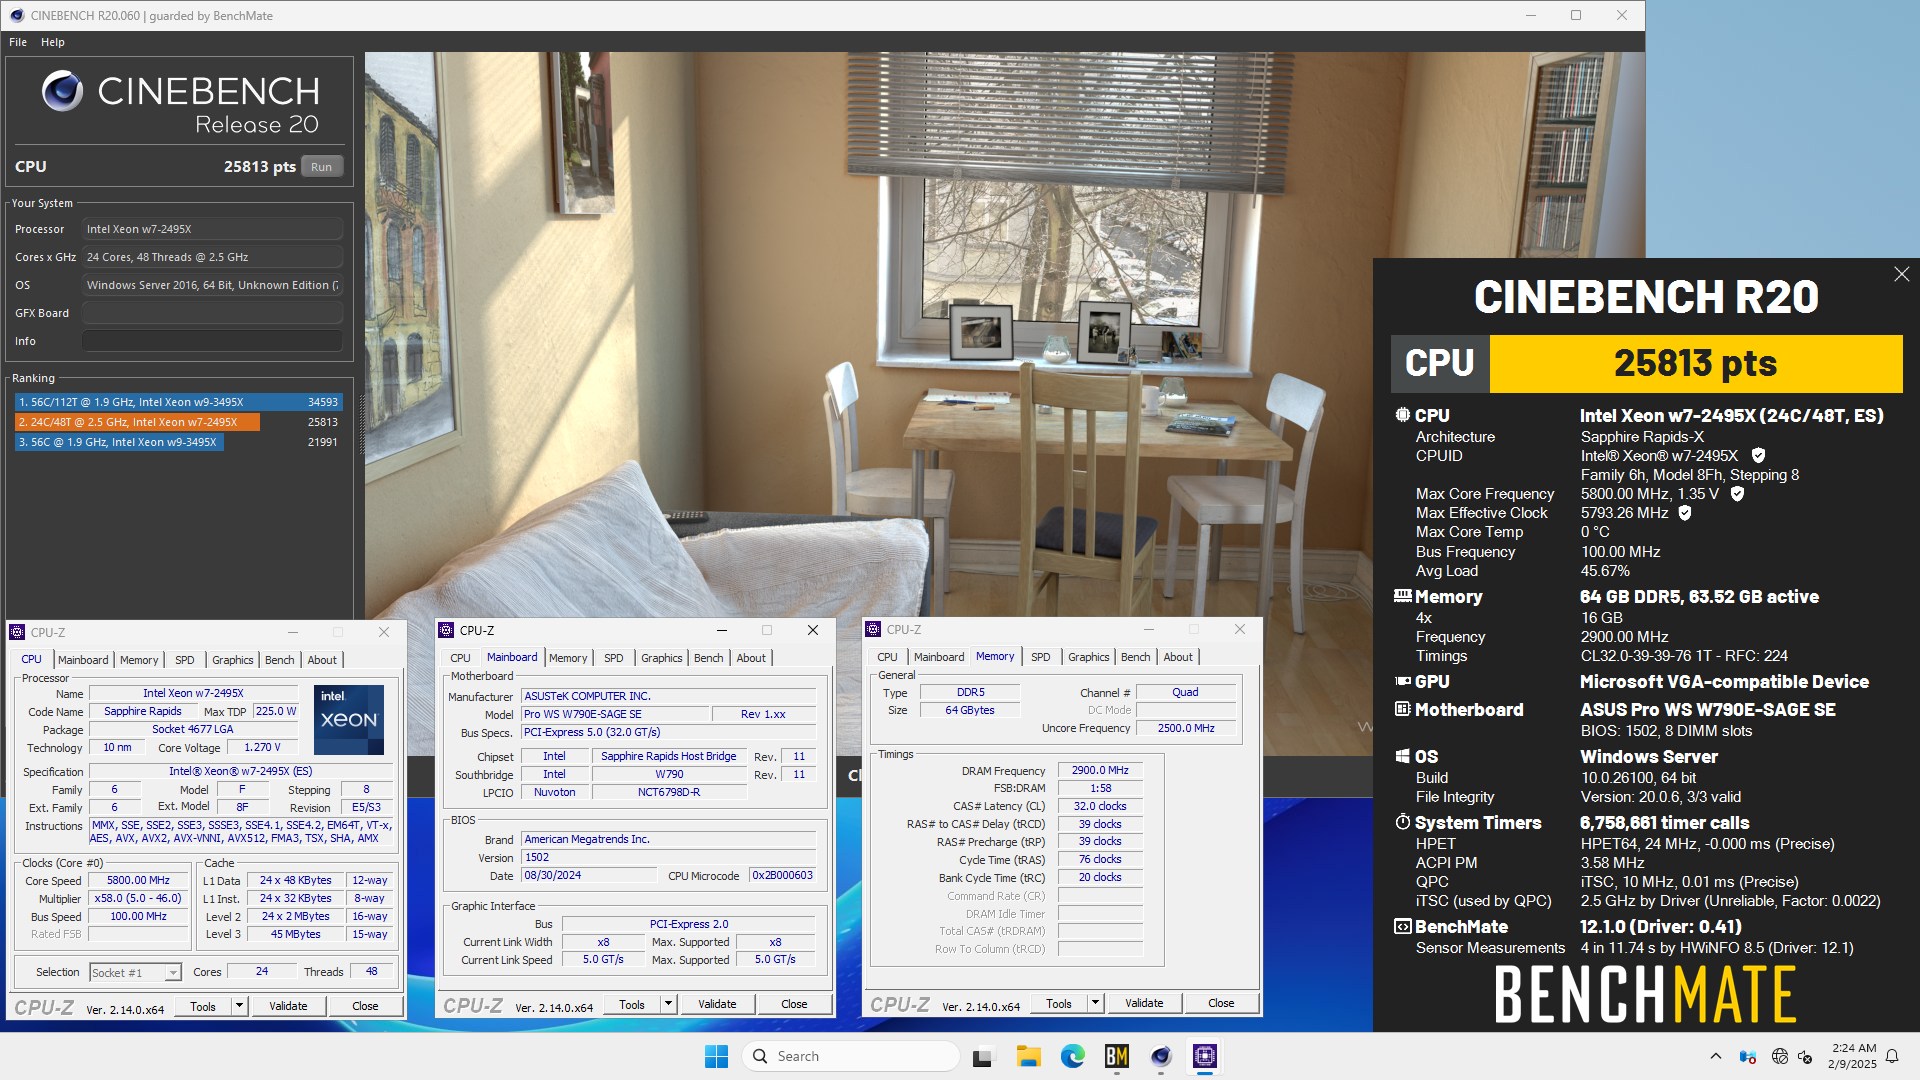Click the BenchMate section icon
The image size is (1920, 1080).
1402,926
